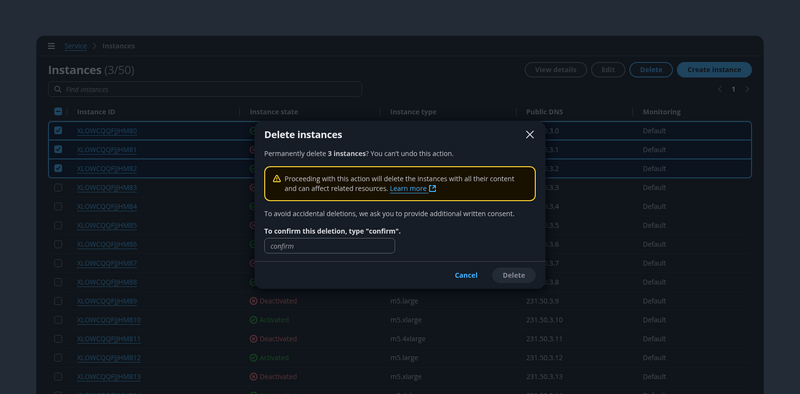This screenshot has height=394, width=800.
Task: Select the checkbox for instance XLOWCQQFJJHM812
Action: [x=58, y=358]
